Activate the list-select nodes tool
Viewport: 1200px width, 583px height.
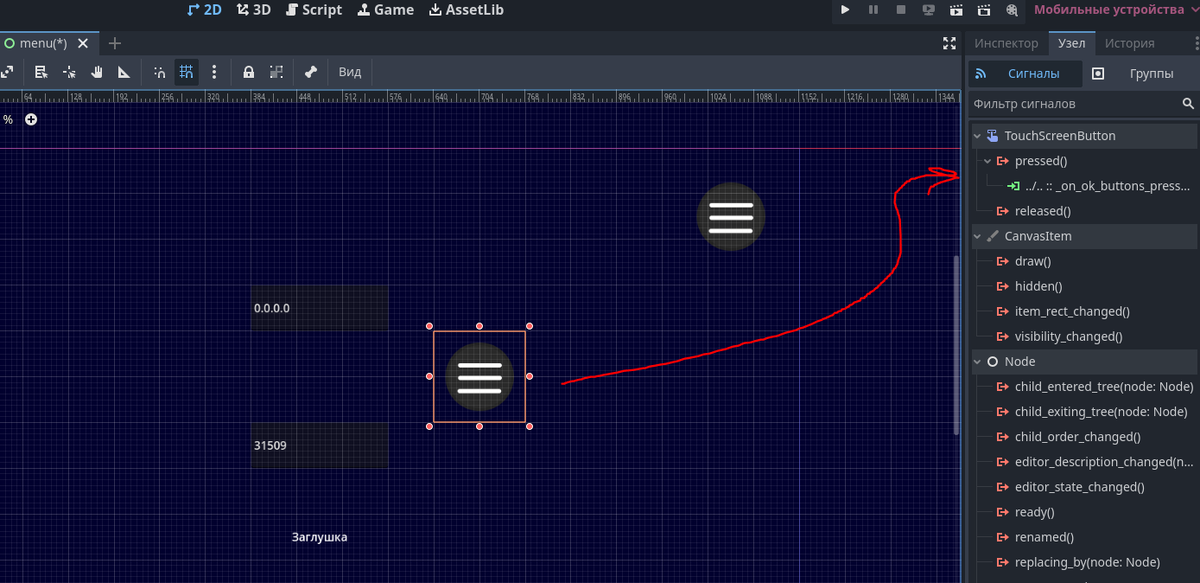[41, 72]
